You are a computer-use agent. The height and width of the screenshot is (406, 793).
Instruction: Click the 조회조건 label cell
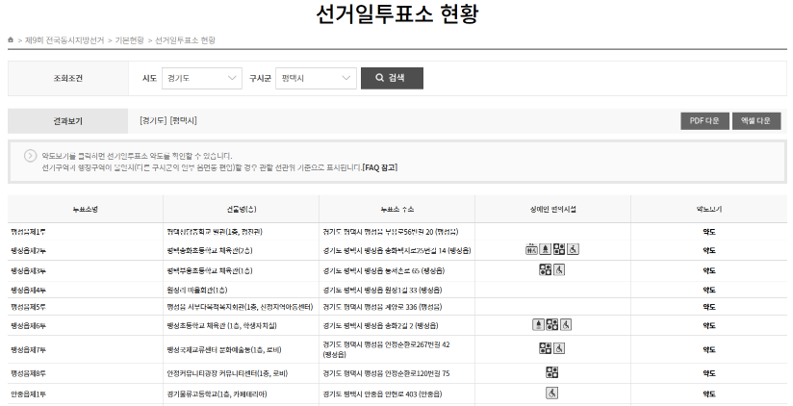click(x=68, y=78)
